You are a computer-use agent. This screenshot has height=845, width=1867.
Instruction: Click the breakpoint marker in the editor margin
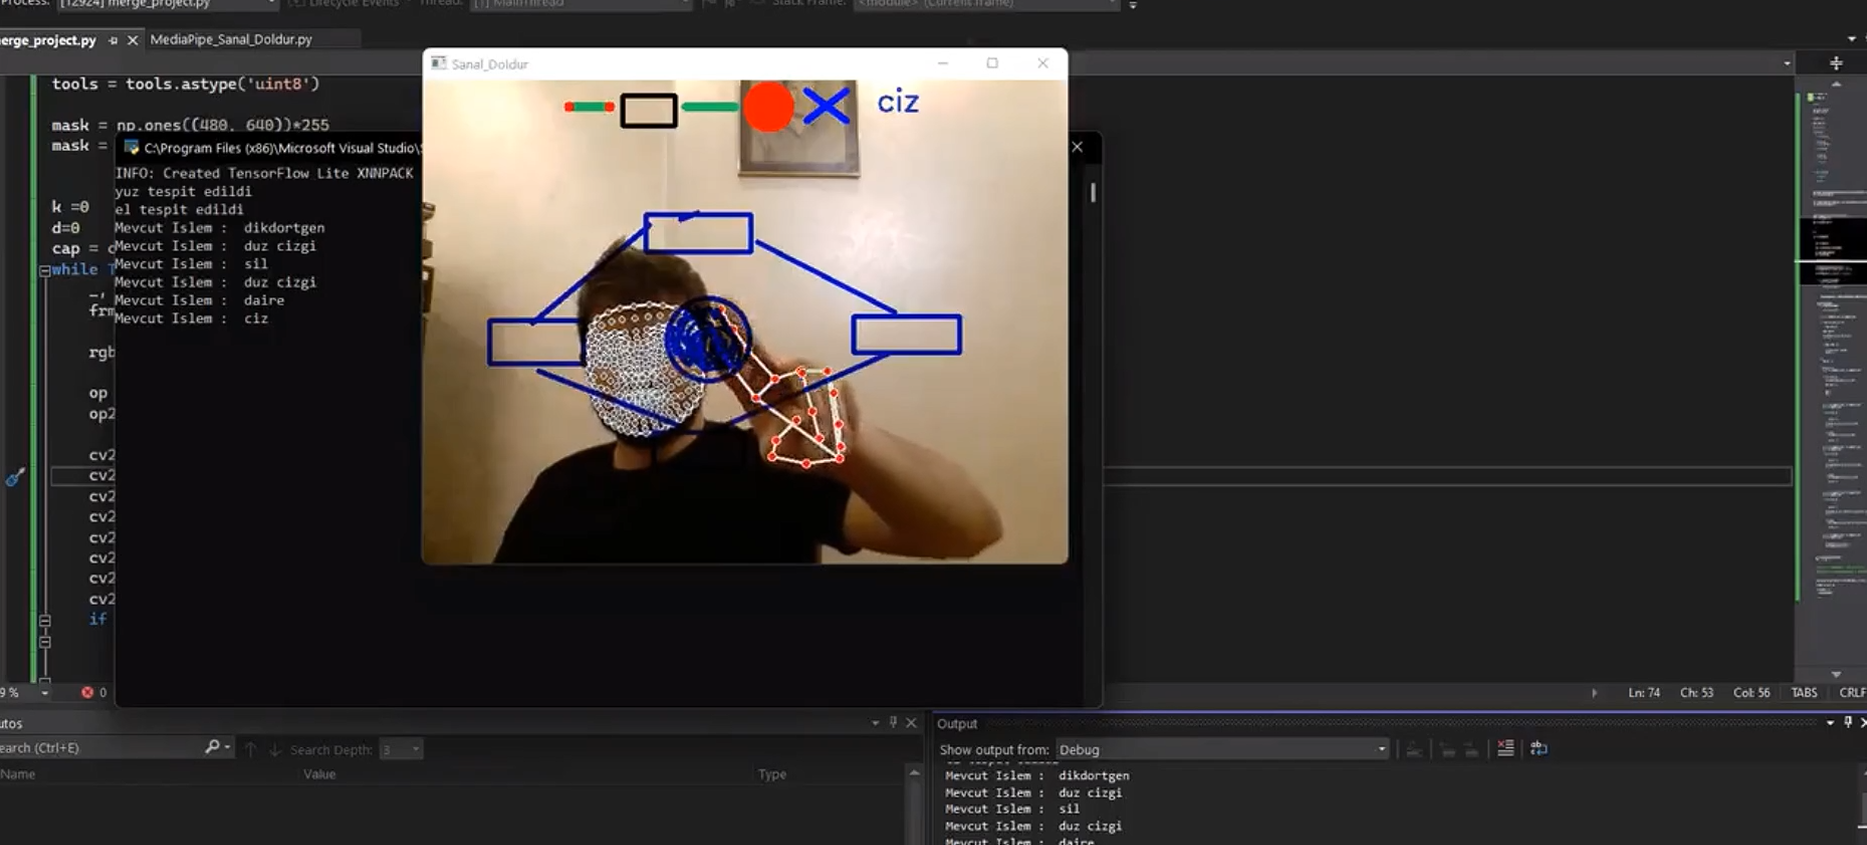point(14,477)
